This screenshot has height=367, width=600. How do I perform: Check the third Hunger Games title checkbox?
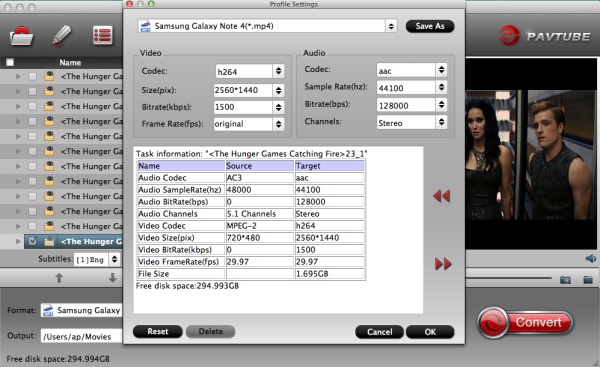(x=33, y=106)
